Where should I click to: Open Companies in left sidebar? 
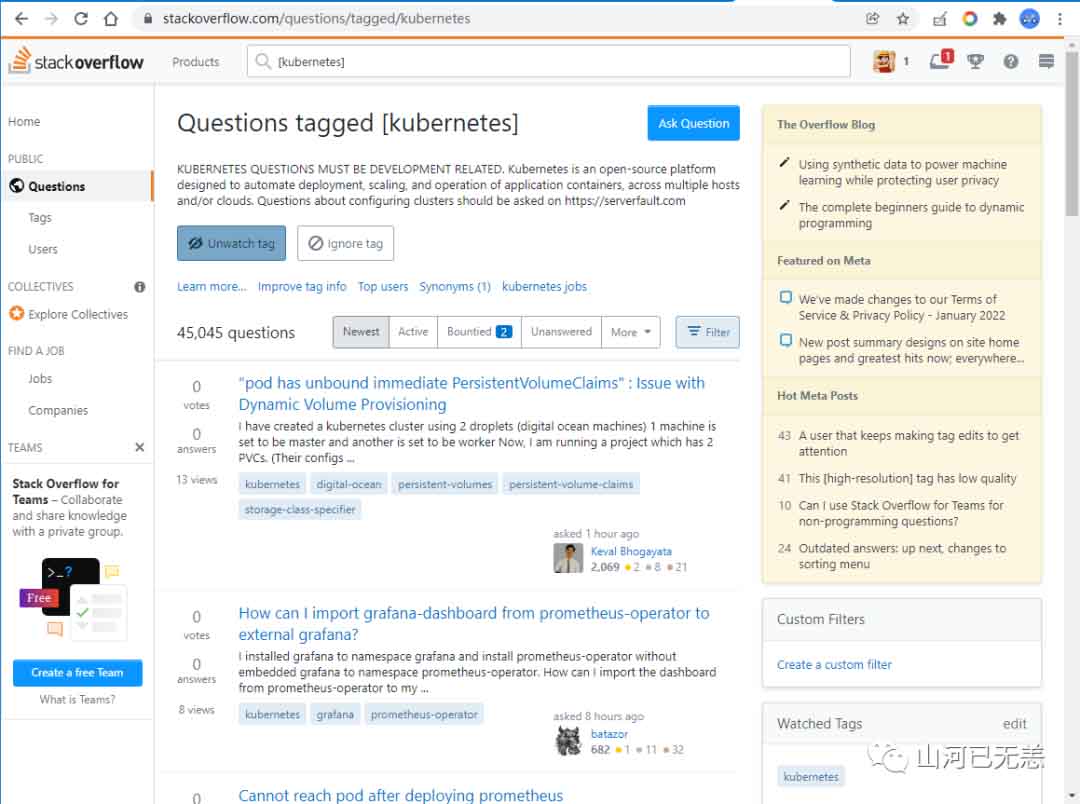[58, 411]
